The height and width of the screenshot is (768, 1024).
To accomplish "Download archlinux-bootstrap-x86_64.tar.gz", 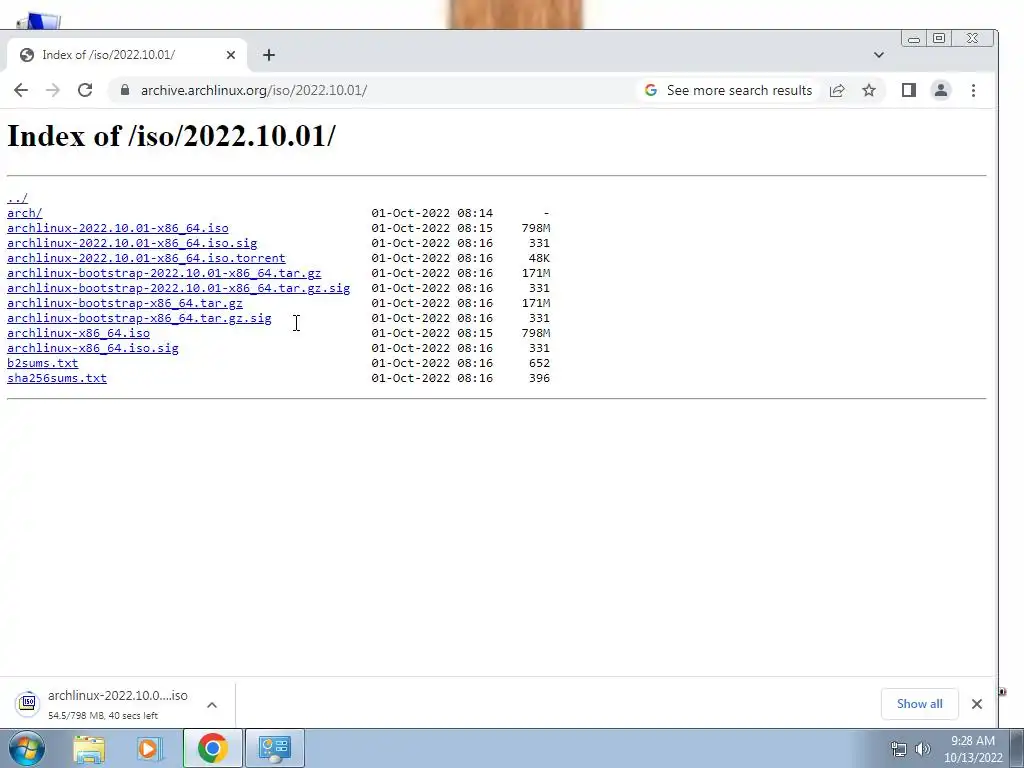I will pyautogui.click(x=125, y=303).
